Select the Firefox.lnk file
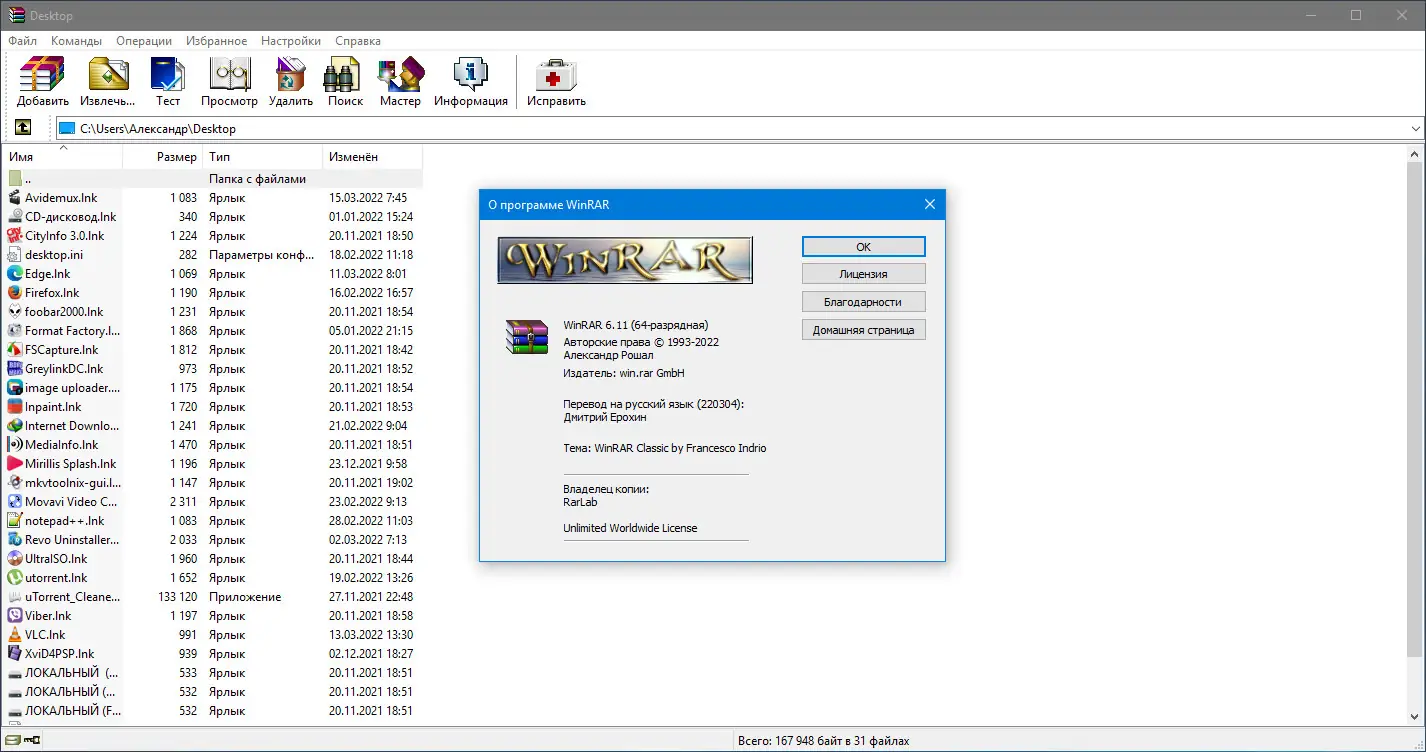The width and height of the screenshot is (1426, 752). [x=52, y=292]
